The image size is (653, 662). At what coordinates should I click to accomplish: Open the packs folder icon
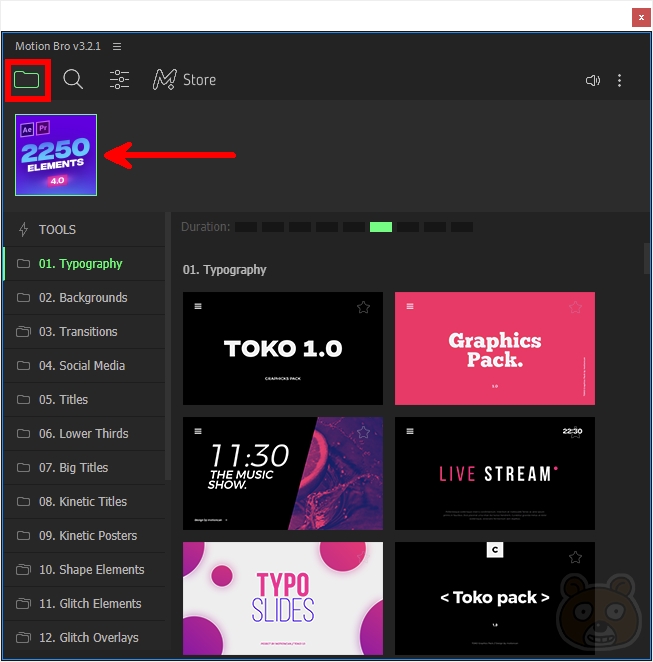click(27, 79)
